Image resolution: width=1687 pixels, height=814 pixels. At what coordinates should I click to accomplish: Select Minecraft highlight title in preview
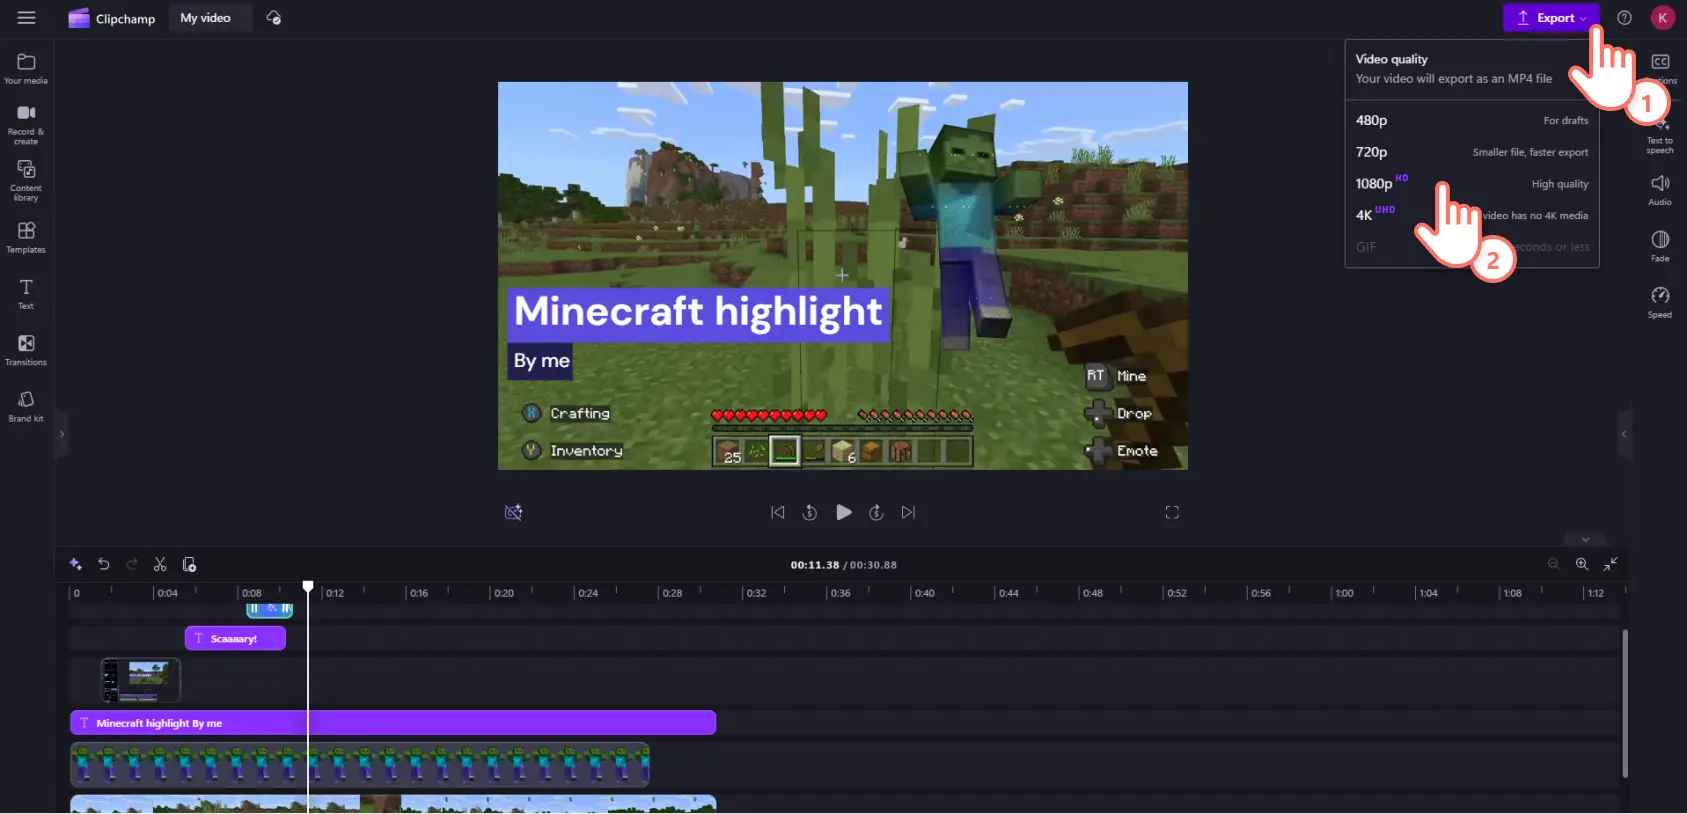point(698,312)
